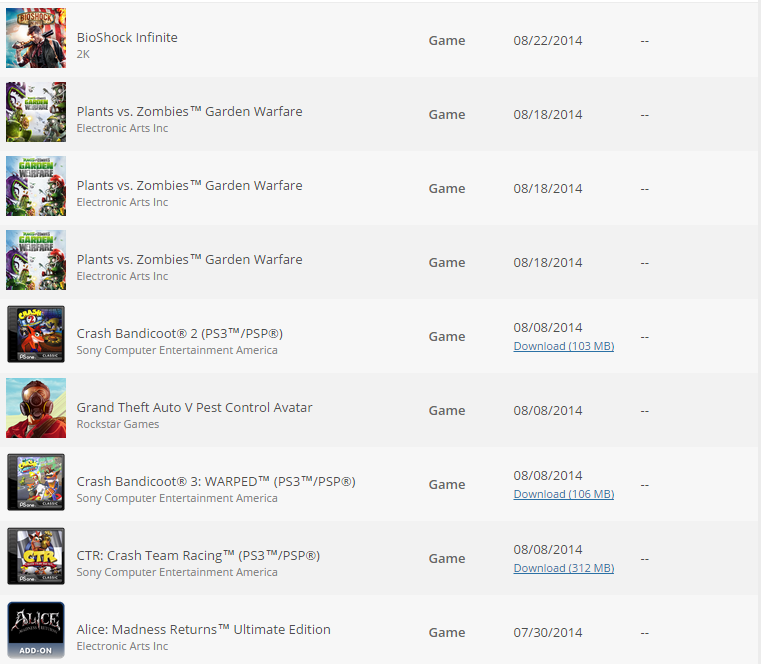Download Crash Bandicoot 2 (103 MB)

point(563,346)
